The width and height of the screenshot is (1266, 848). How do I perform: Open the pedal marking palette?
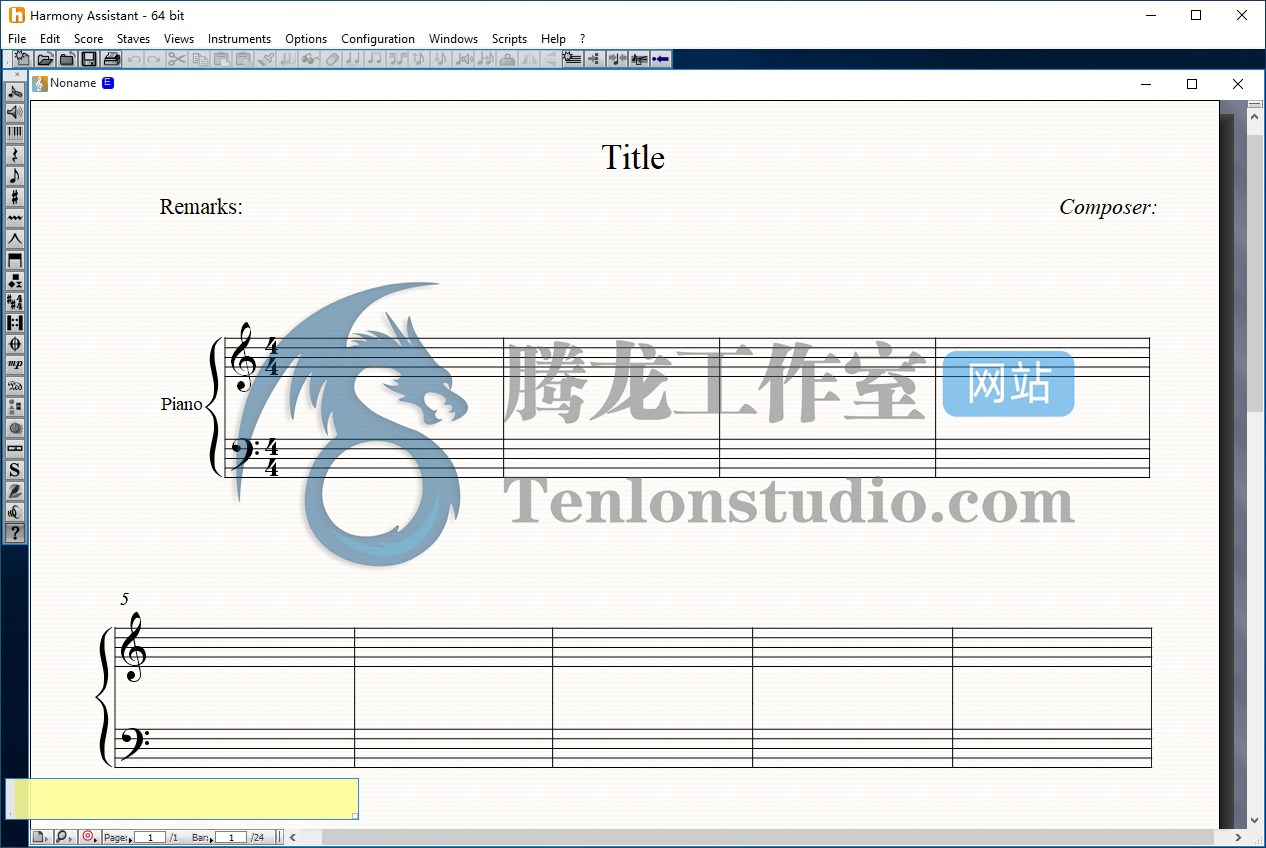(x=15, y=386)
